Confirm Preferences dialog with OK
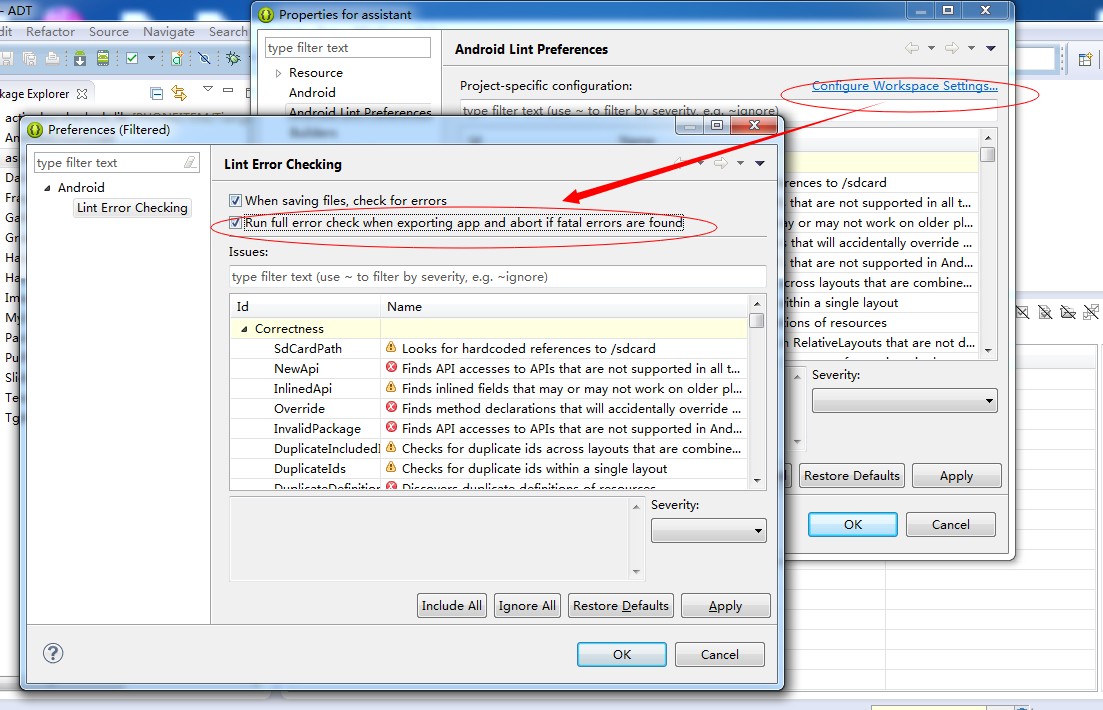The image size is (1103, 710). tap(622, 654)
